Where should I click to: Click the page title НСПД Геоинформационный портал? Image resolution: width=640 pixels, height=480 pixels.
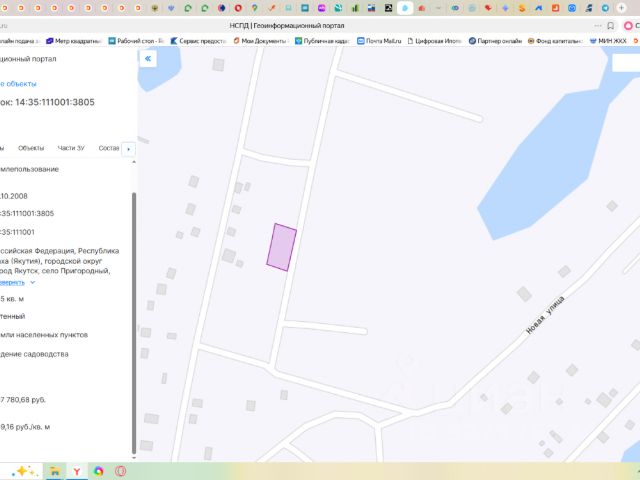click(x=287, y=26)
